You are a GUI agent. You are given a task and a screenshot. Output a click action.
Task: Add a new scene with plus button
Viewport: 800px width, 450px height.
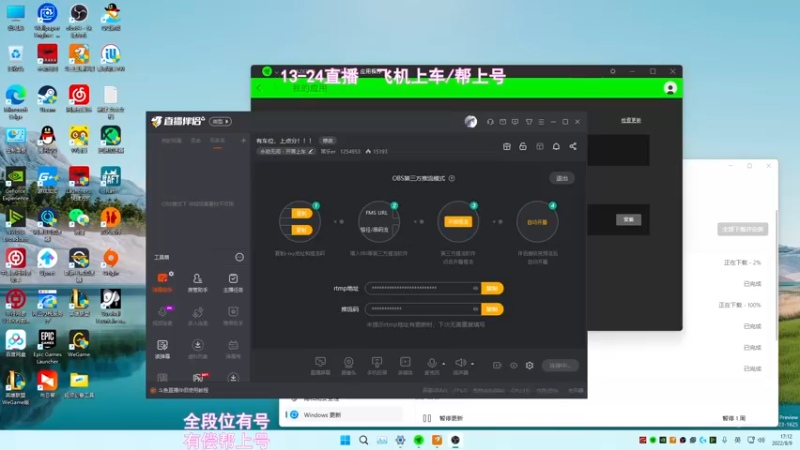(243, 140)
